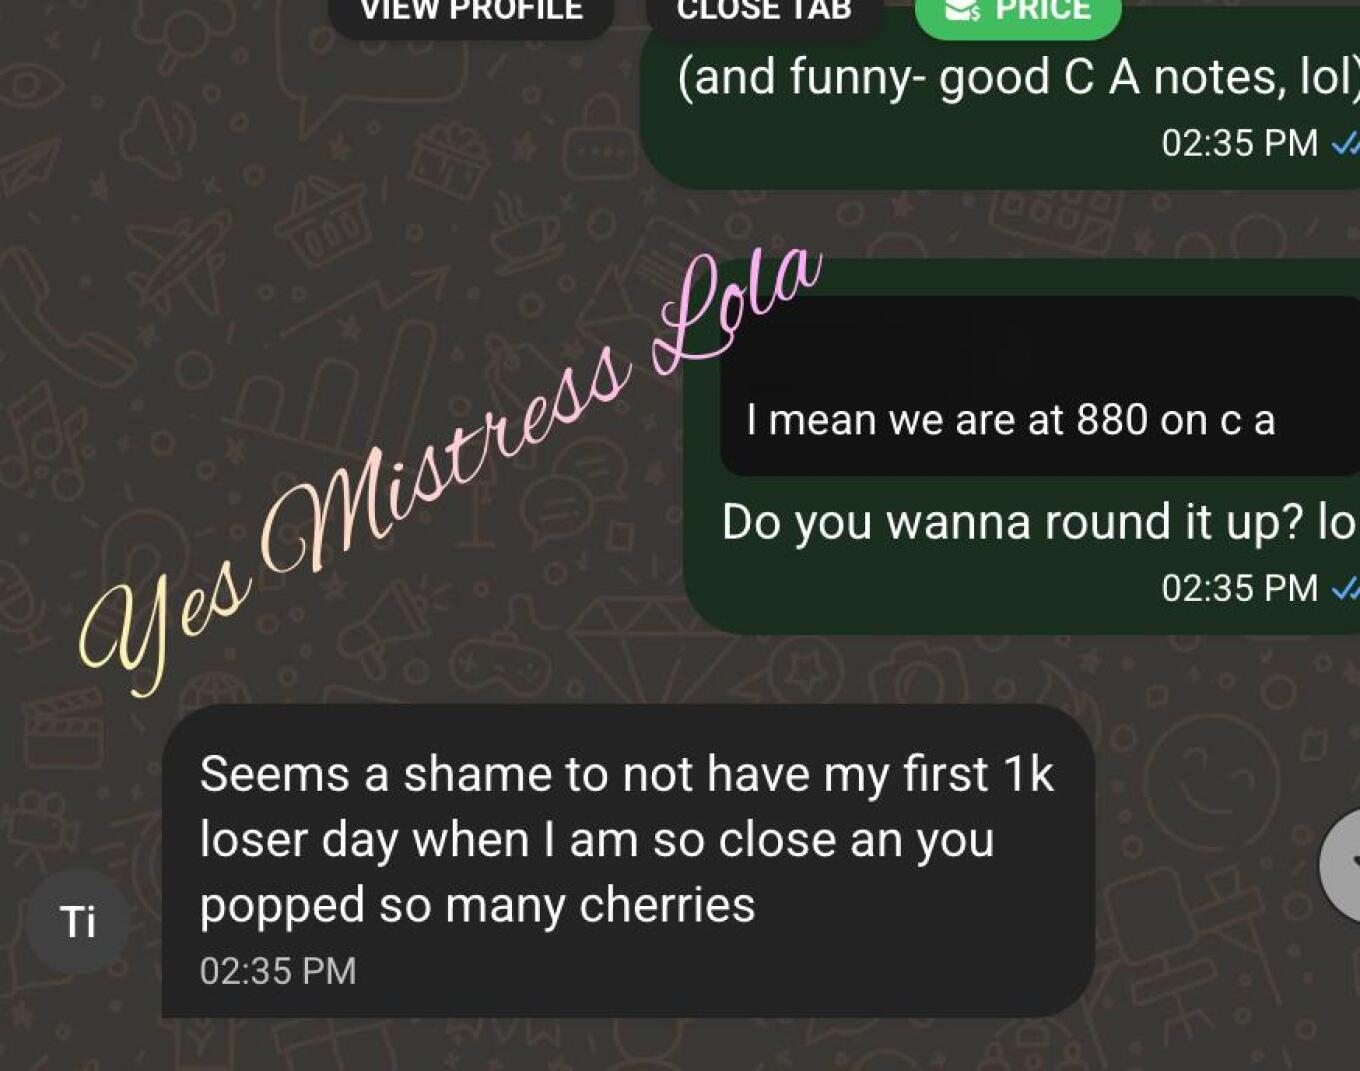Jump to latest with the scroll-down arrow
Viewport: 1360px width, 1071px height.
pos(1342,865)
